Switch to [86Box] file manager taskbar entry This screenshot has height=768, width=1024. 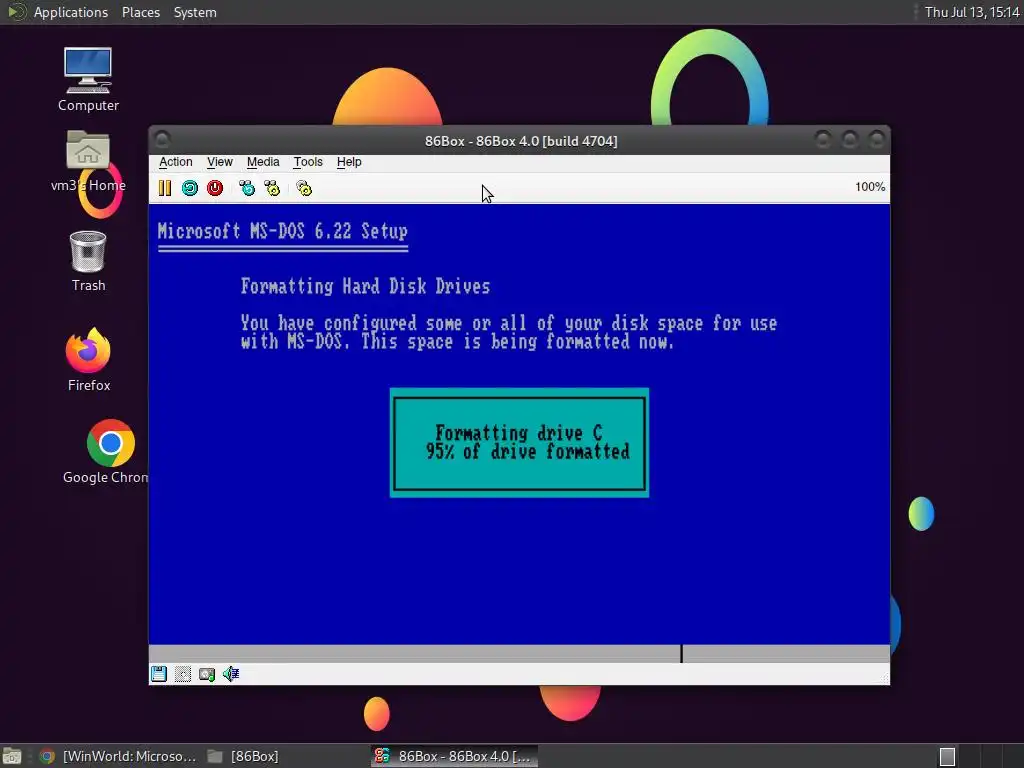click(x=243, y=756)
